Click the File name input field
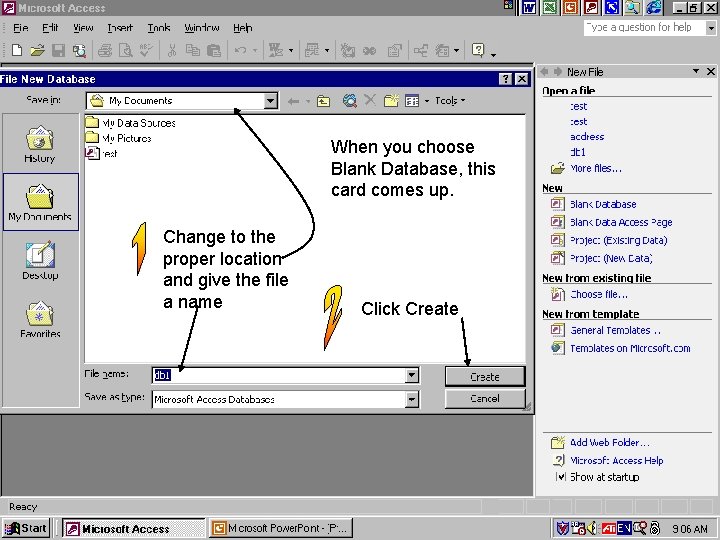720x540 pixels. [x=279, y=375]
